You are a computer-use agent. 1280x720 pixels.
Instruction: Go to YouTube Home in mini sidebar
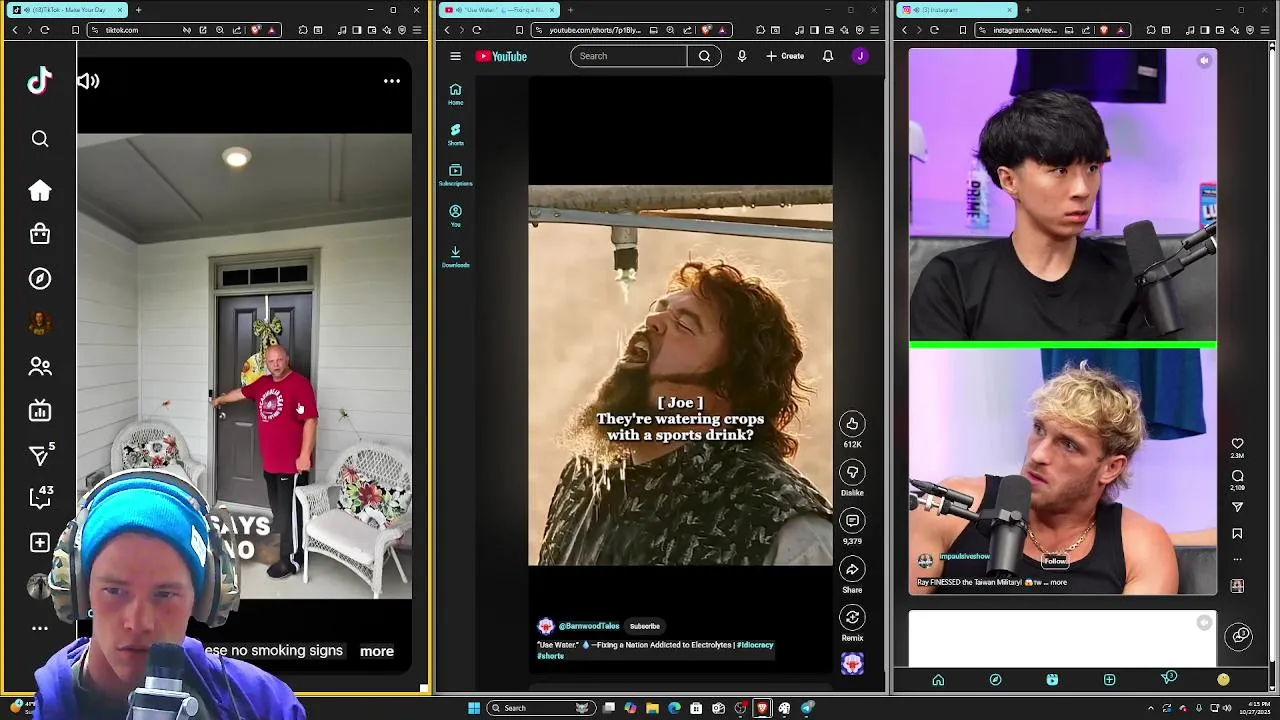pos(455,94)
